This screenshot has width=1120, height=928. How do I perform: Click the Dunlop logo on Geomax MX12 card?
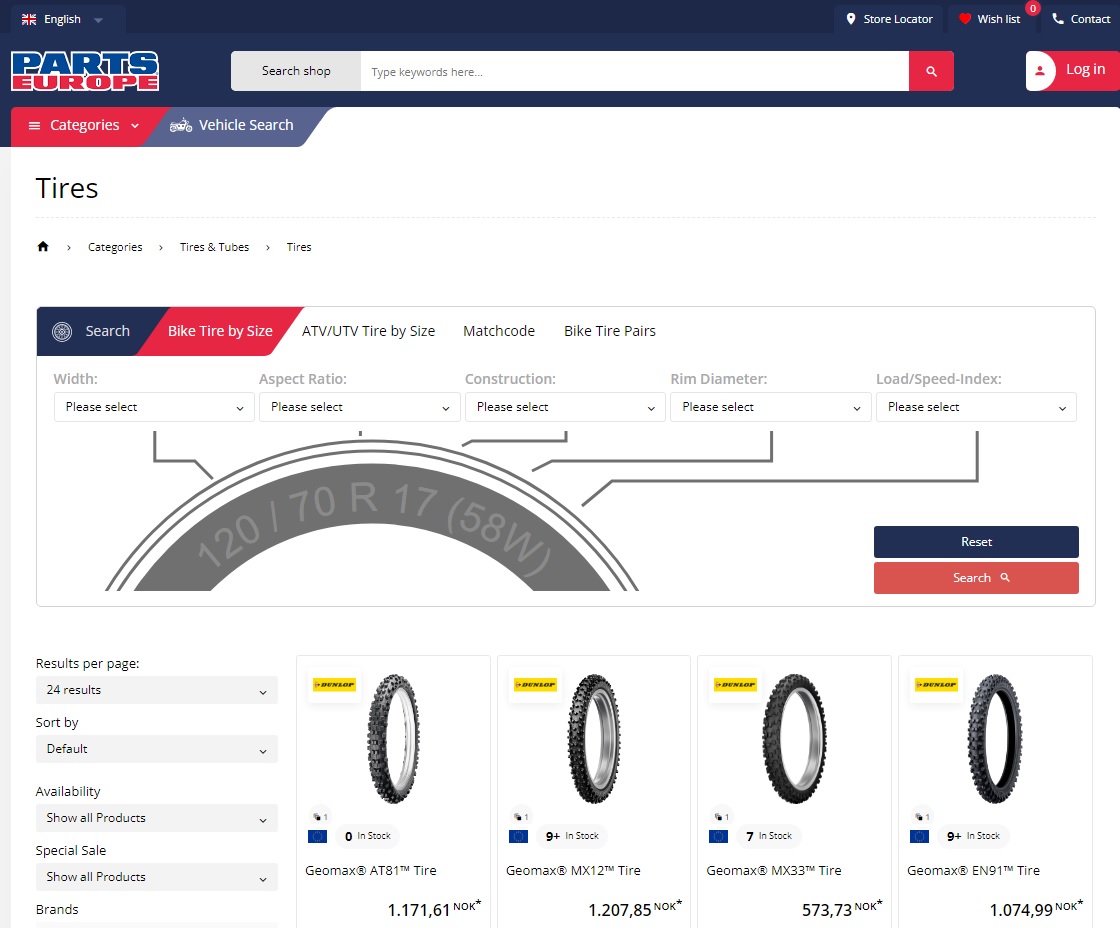tap(535, 684)
